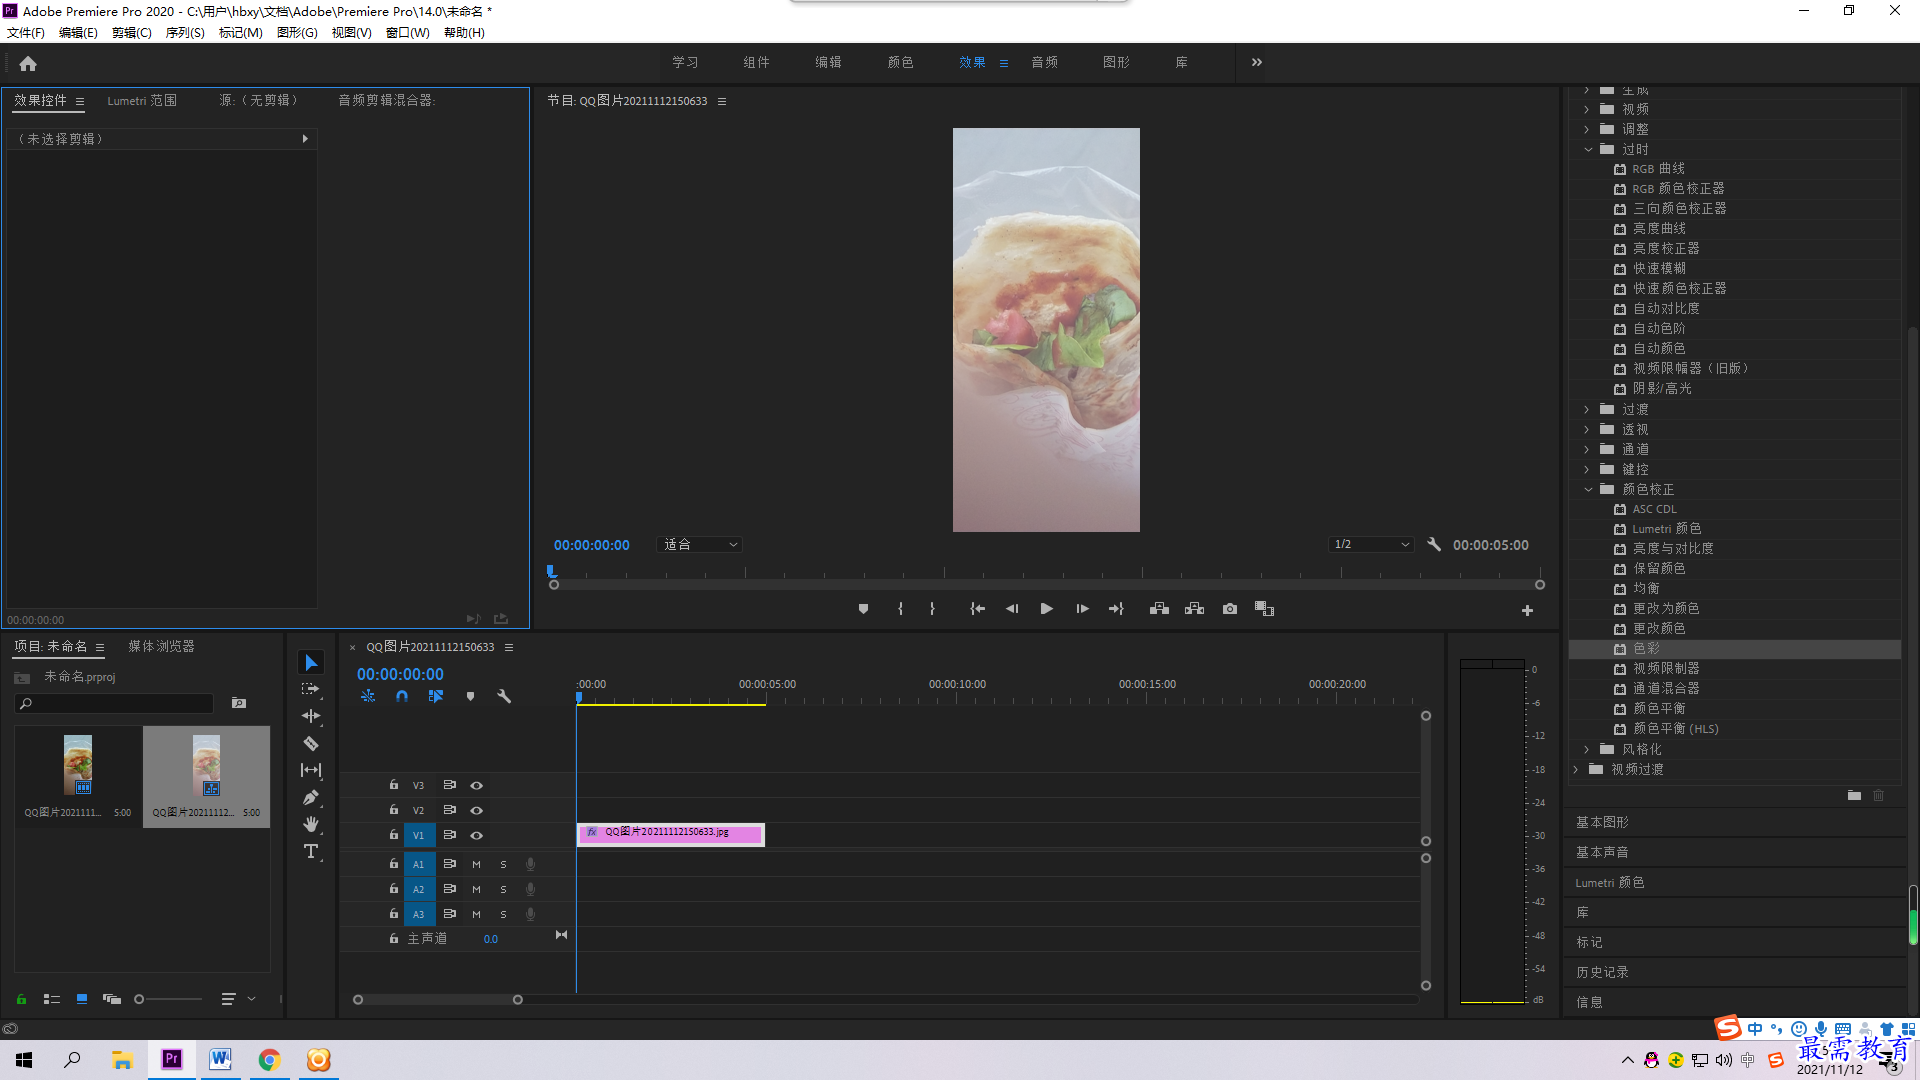Step back one frame in program monitor

tap(1012, 609)
